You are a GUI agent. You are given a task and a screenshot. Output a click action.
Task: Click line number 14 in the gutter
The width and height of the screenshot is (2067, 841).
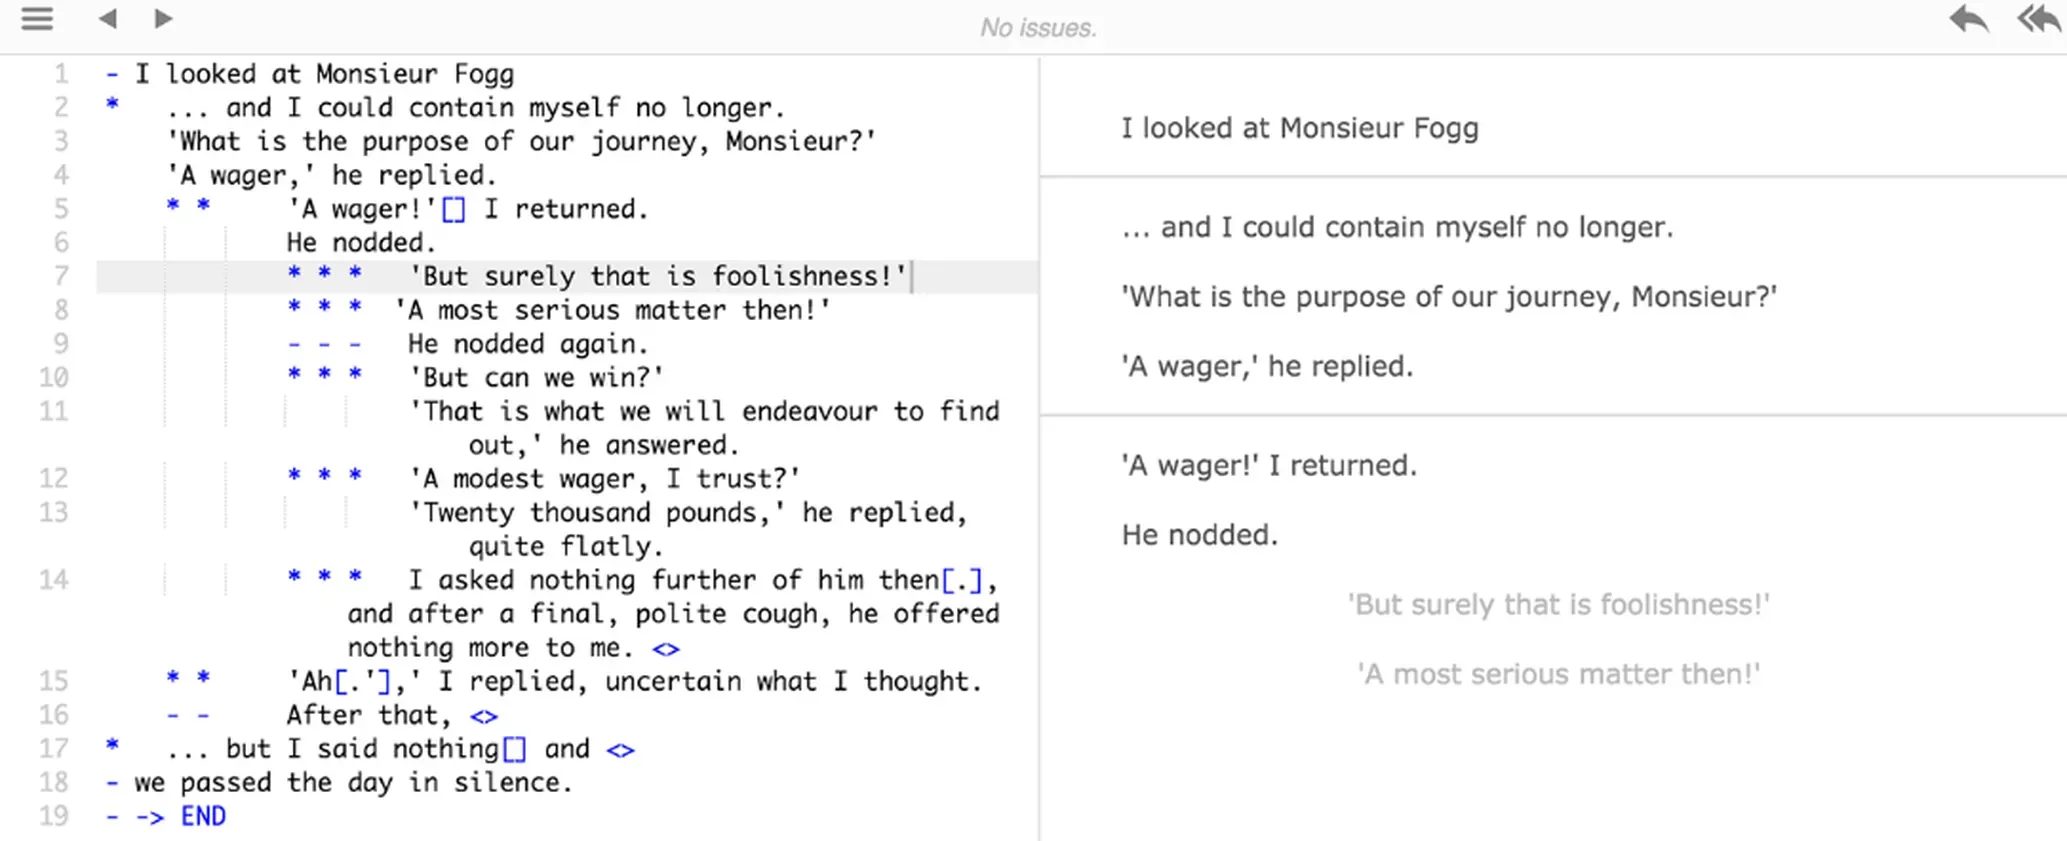pyautogui.click(x=54, y=580)
